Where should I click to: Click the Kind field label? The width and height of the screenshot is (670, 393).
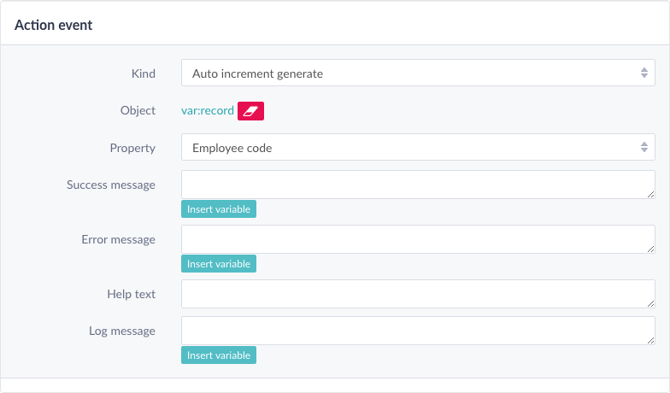143,73
